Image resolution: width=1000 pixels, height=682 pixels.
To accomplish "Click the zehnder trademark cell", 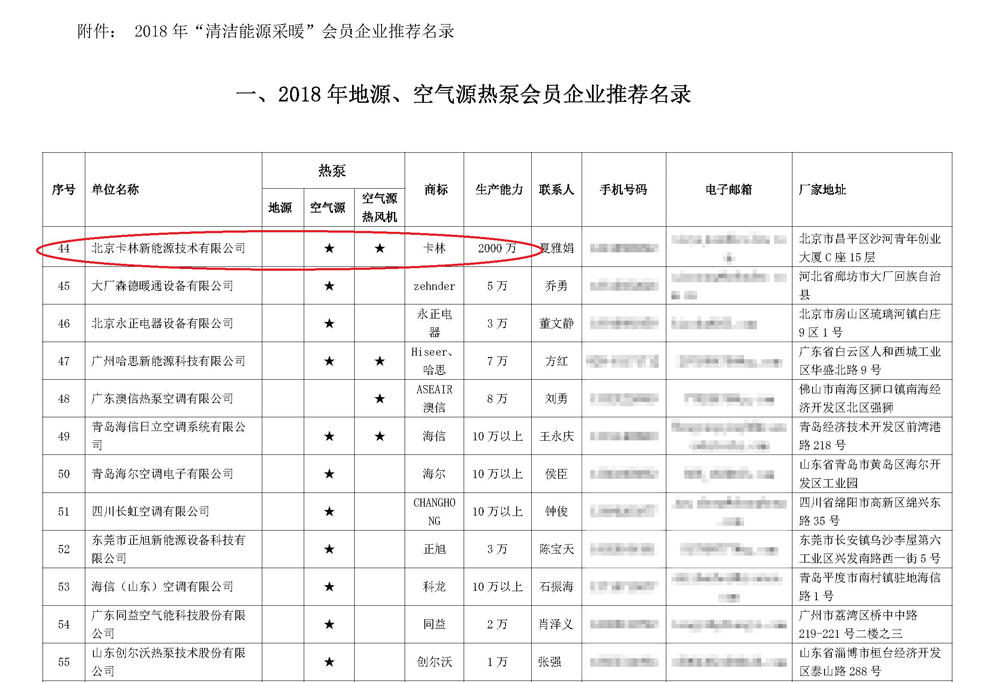I will click(x=434, y=286).
